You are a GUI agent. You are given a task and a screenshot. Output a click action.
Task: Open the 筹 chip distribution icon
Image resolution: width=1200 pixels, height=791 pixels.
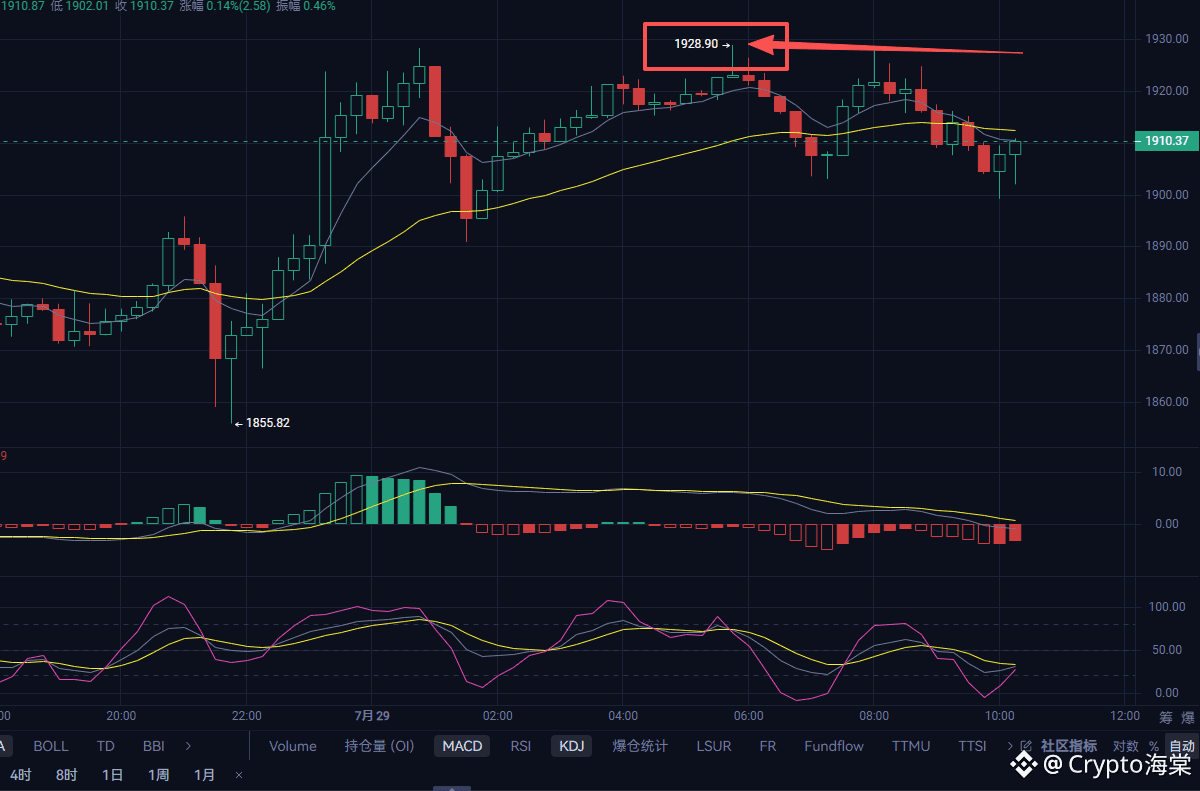pyautogui.click(x=1166, y=718)
